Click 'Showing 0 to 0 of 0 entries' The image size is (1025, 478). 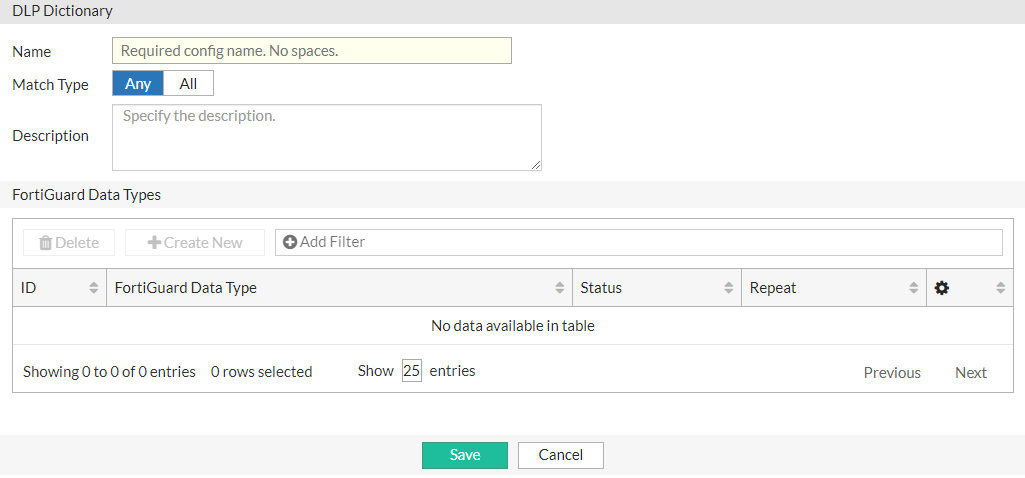coord(109,372)
